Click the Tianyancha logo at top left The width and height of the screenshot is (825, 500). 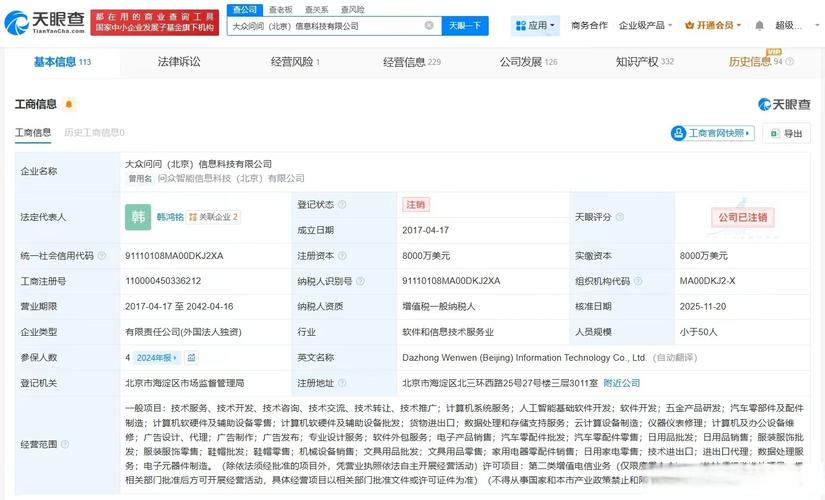coord(45,22)
